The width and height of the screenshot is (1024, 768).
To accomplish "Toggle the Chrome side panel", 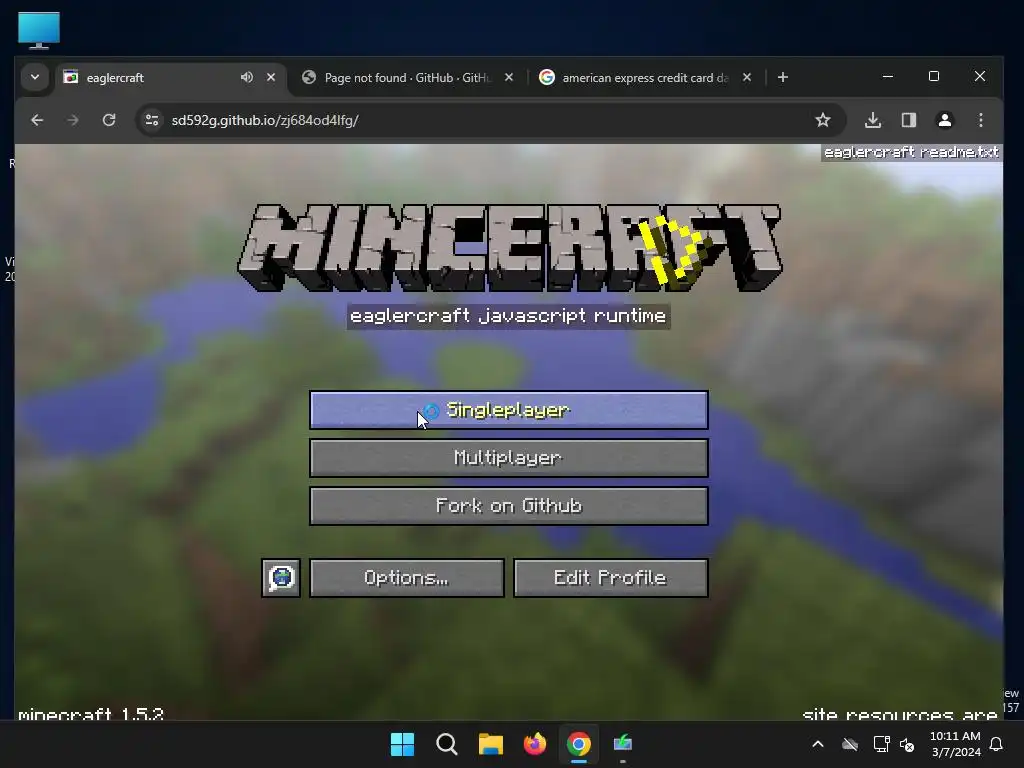I will [x=909, y=120].
